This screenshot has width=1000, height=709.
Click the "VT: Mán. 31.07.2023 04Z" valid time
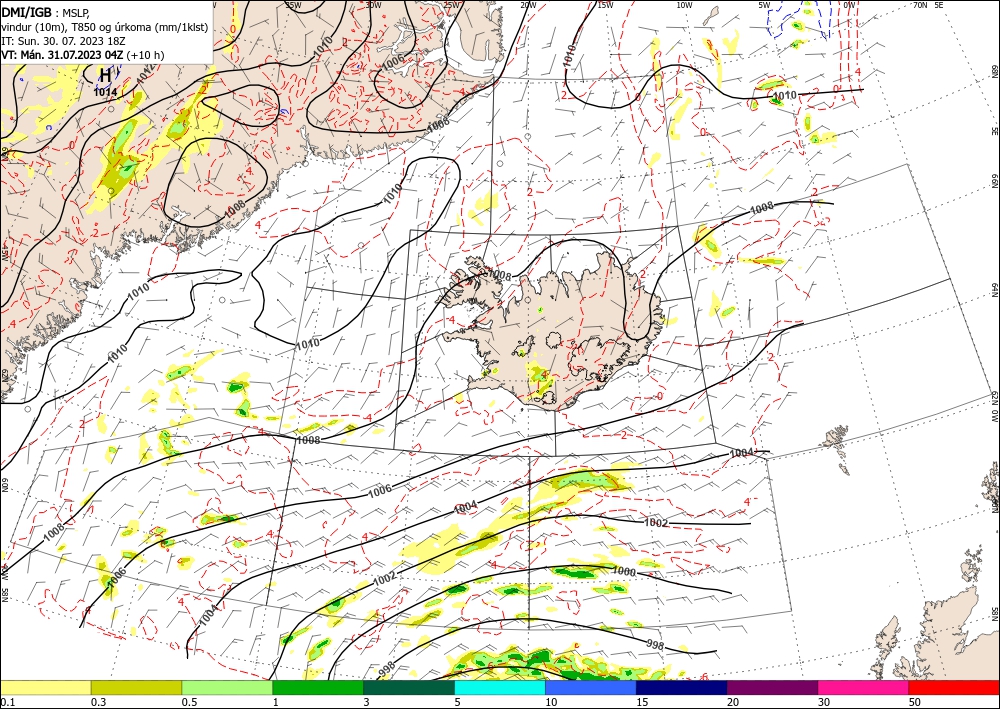[62, 55]
